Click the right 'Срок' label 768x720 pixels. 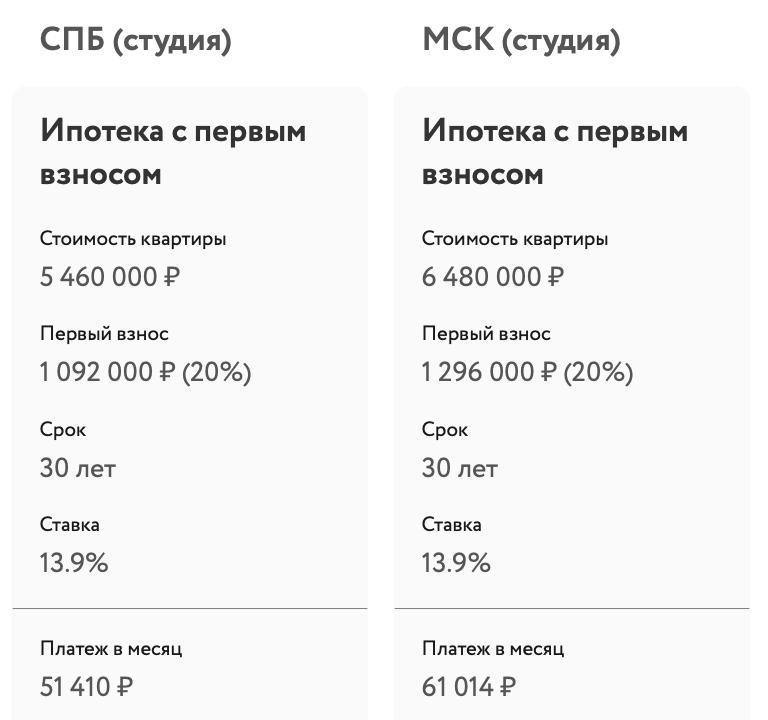[445, 430]
